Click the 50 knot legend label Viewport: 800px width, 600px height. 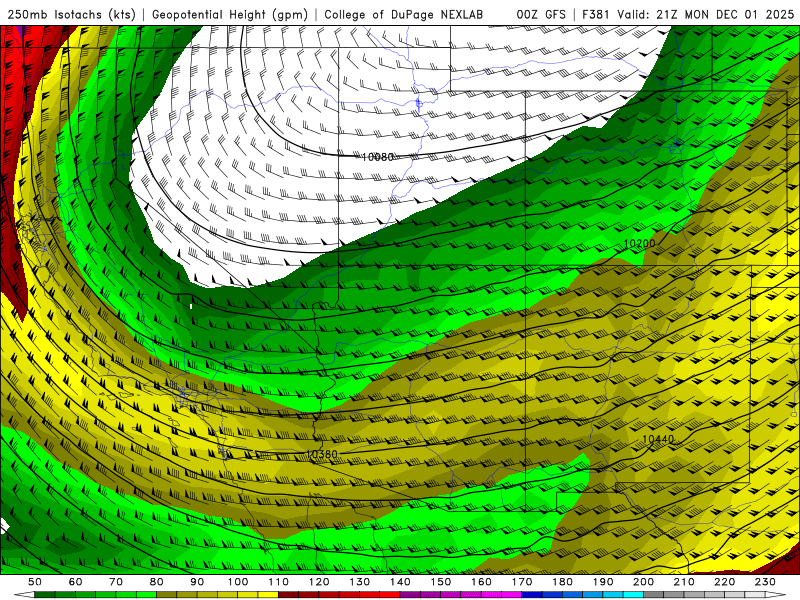(x=35, y=582)
